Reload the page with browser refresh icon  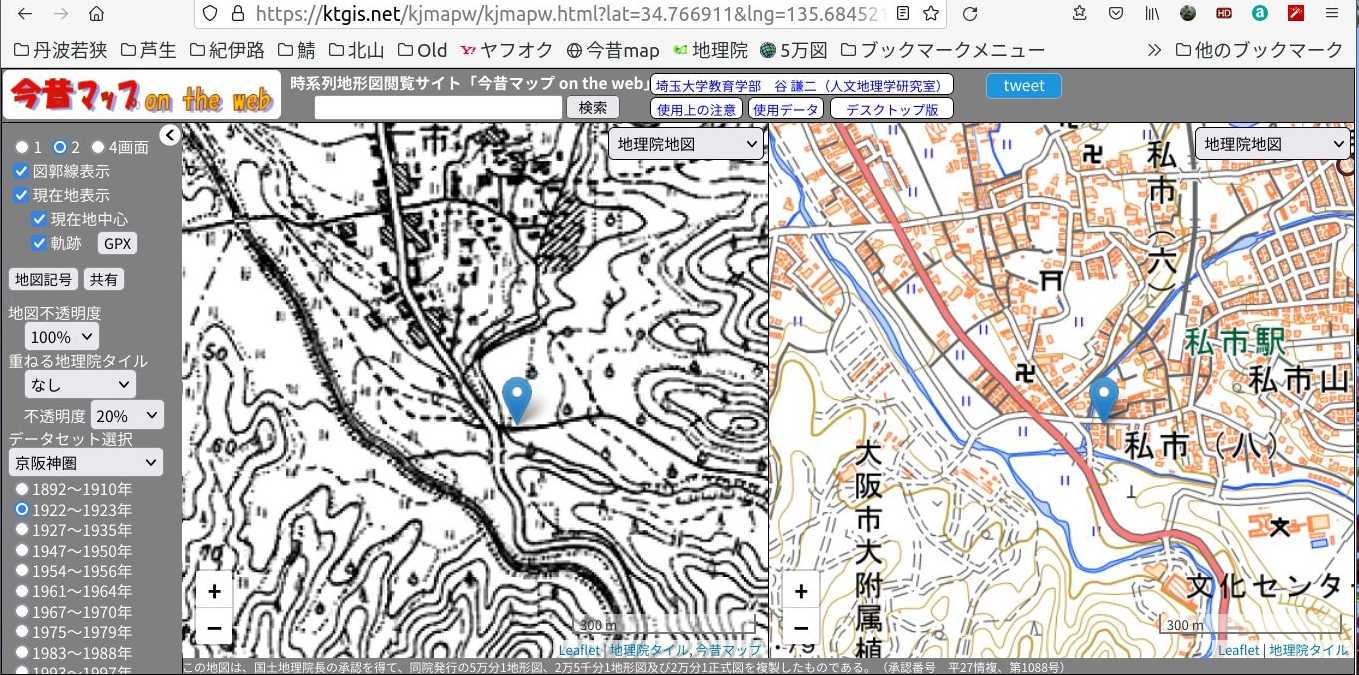(969, 14)
